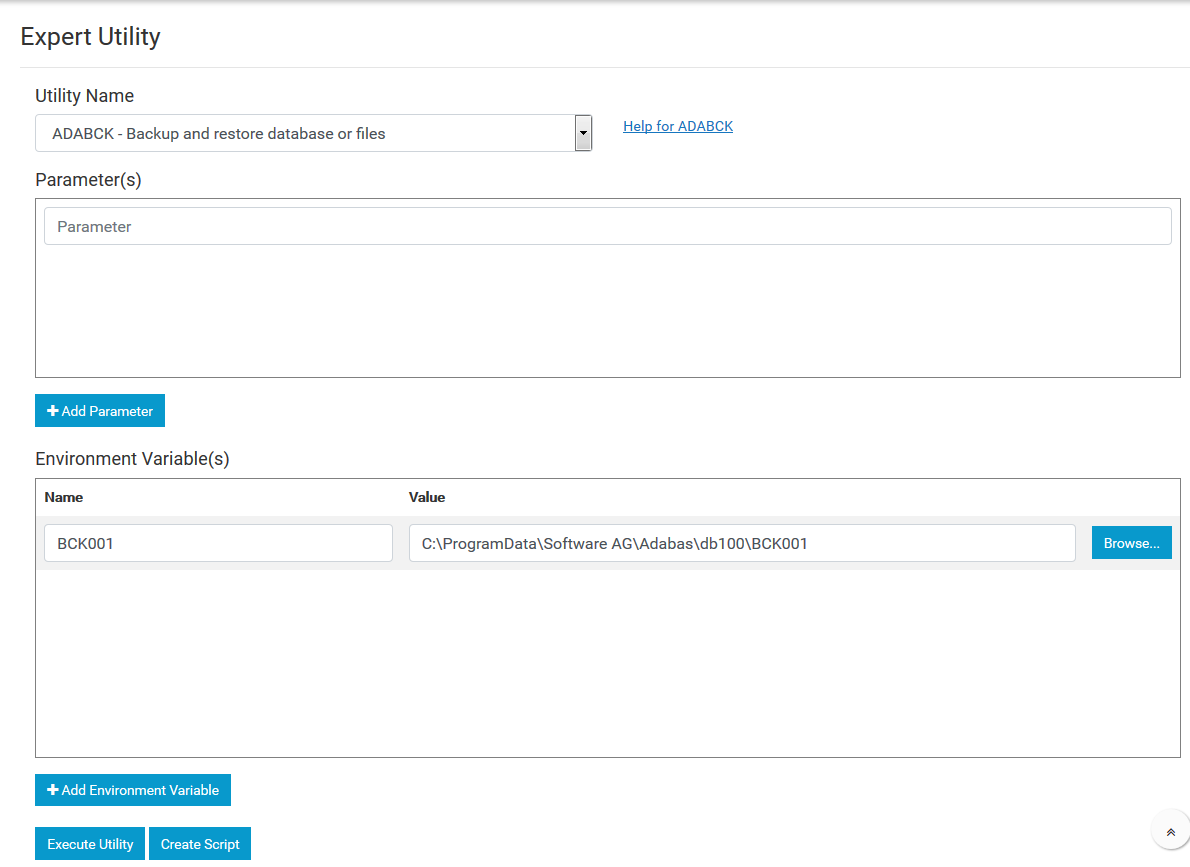This screenshot has width=1190, height=867.
Task: Click the Environment Variable(s) section label
Action: click(x=132, y=459)
